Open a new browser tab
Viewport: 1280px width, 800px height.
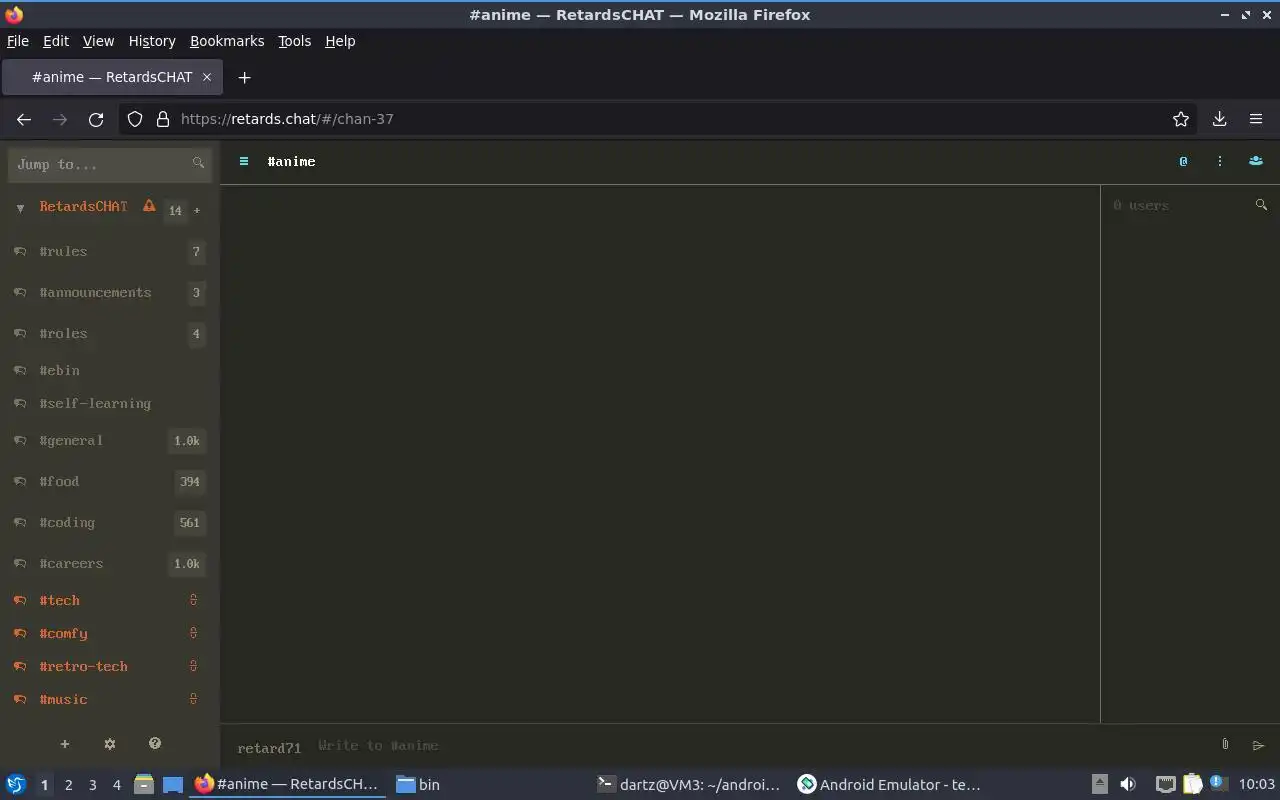tap(244, 77)
